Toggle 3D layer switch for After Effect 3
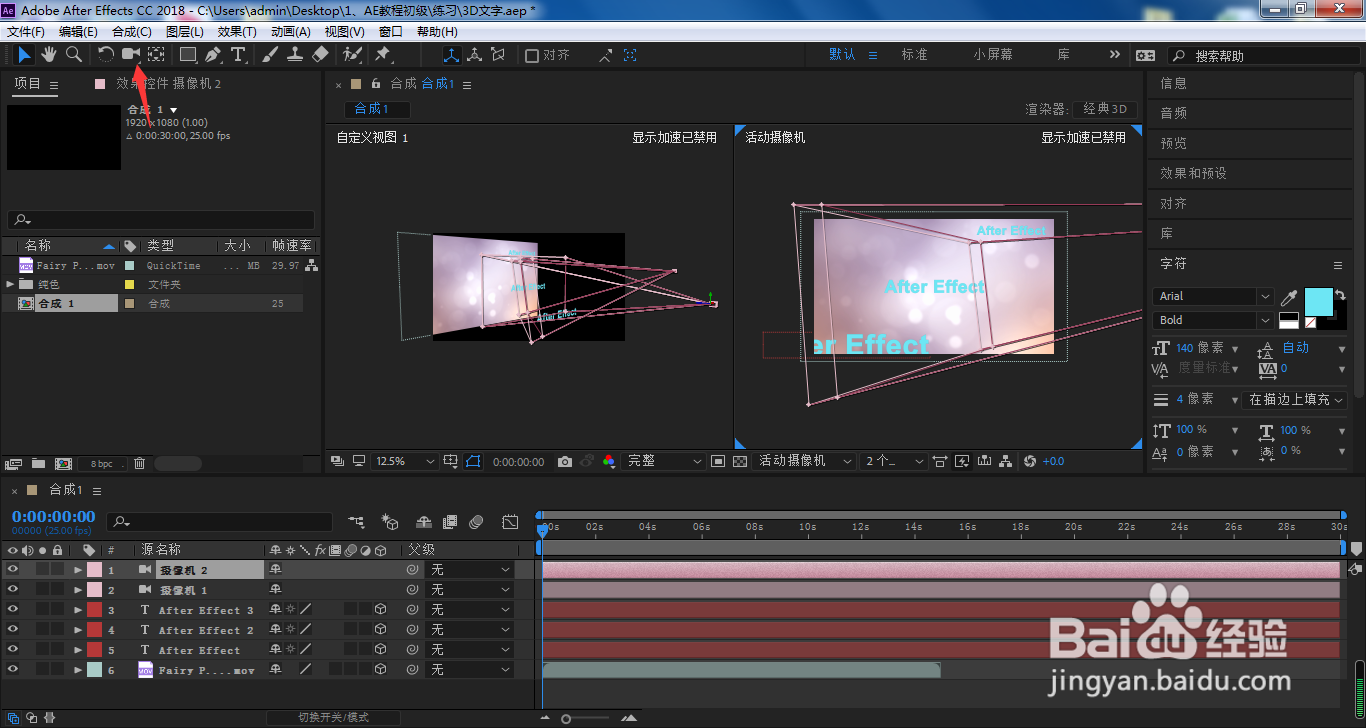Image resolution: width=1366 pixels, height=728 pixels. coord(381,609)
